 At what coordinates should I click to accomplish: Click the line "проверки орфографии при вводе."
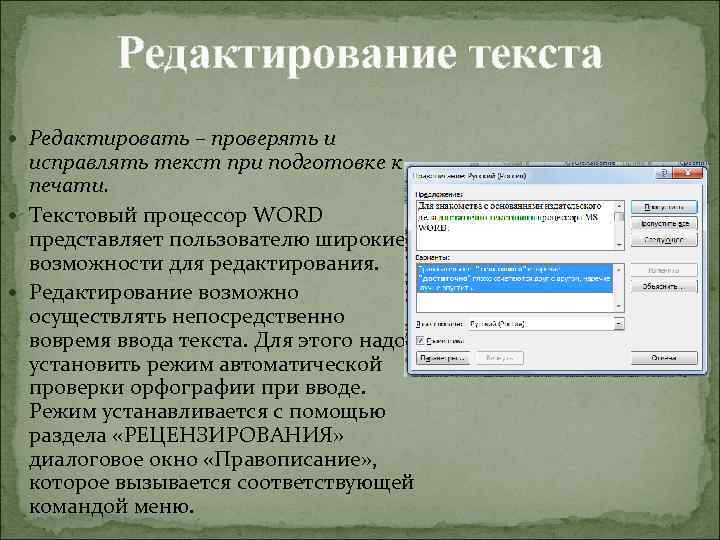(x=198, y=388)
